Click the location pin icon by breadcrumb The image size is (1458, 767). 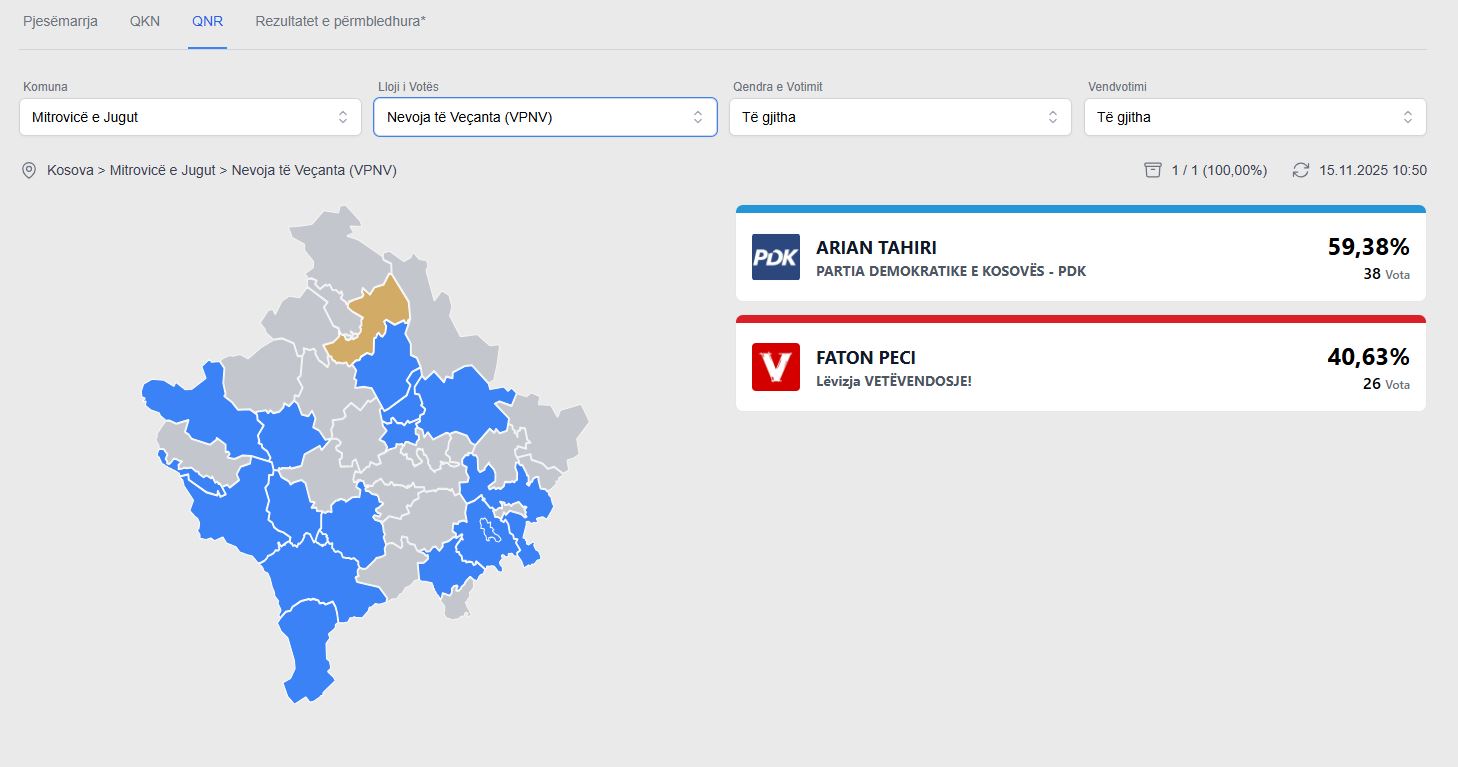[x=29, y=171]
